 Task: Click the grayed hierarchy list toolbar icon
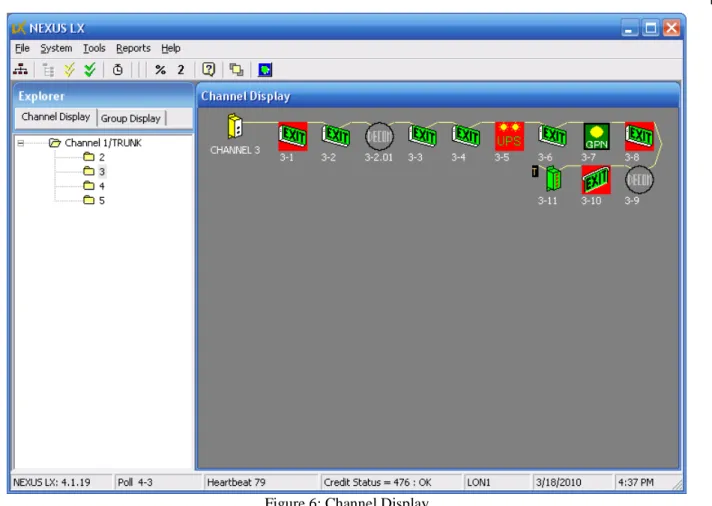(48, 69)
